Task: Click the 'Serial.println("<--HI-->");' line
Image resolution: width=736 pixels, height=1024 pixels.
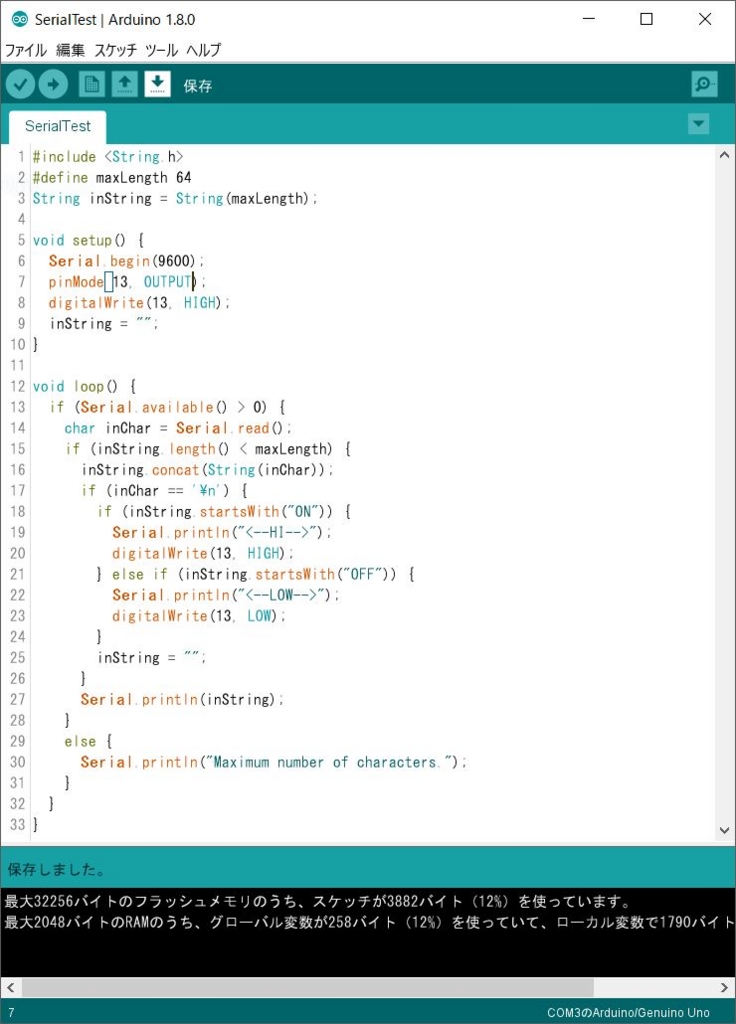Action: coord(222,533)
